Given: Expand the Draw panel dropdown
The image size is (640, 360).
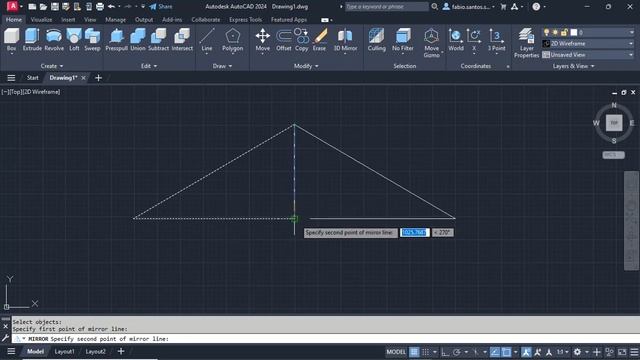Looking at the screenshot, I should [x=222, y=66].
